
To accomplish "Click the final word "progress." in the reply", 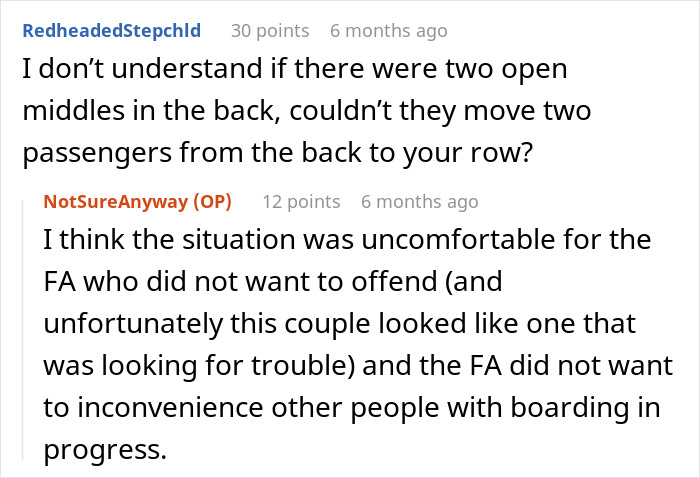I will click(x=104, y=450).
